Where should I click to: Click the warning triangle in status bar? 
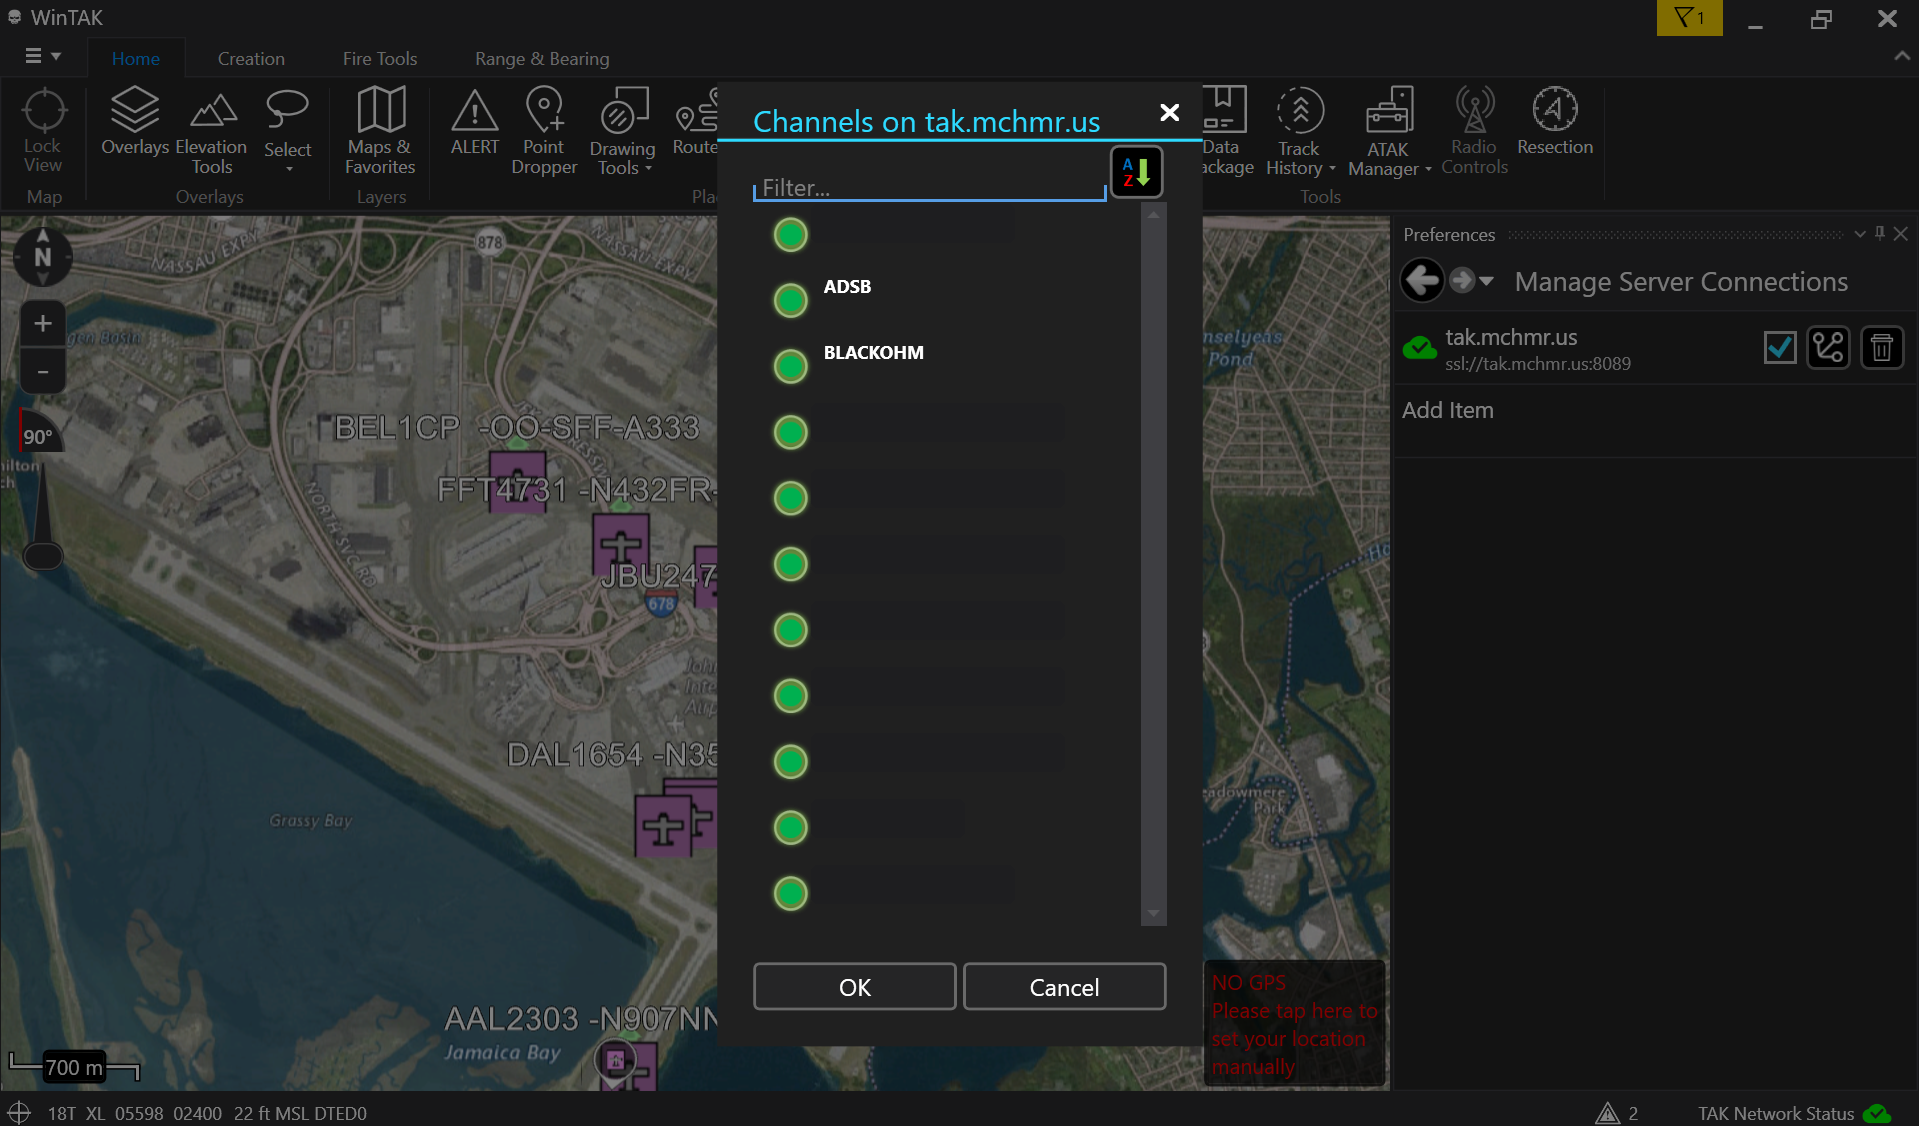1607,1113
